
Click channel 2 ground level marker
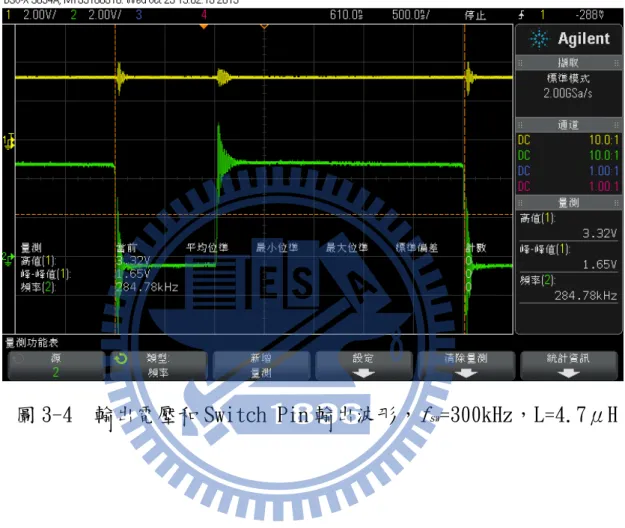(x=8, y=258)
